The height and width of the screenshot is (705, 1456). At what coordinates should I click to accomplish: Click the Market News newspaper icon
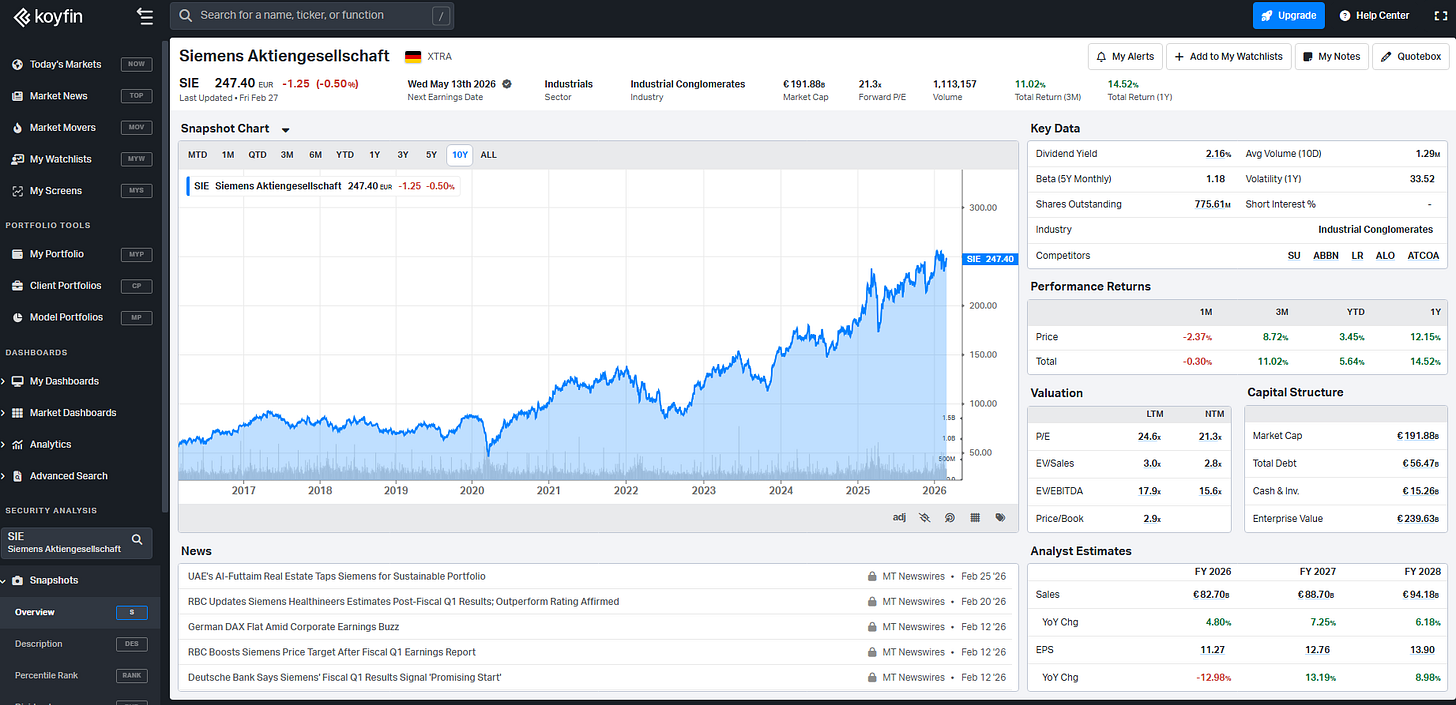17,96
